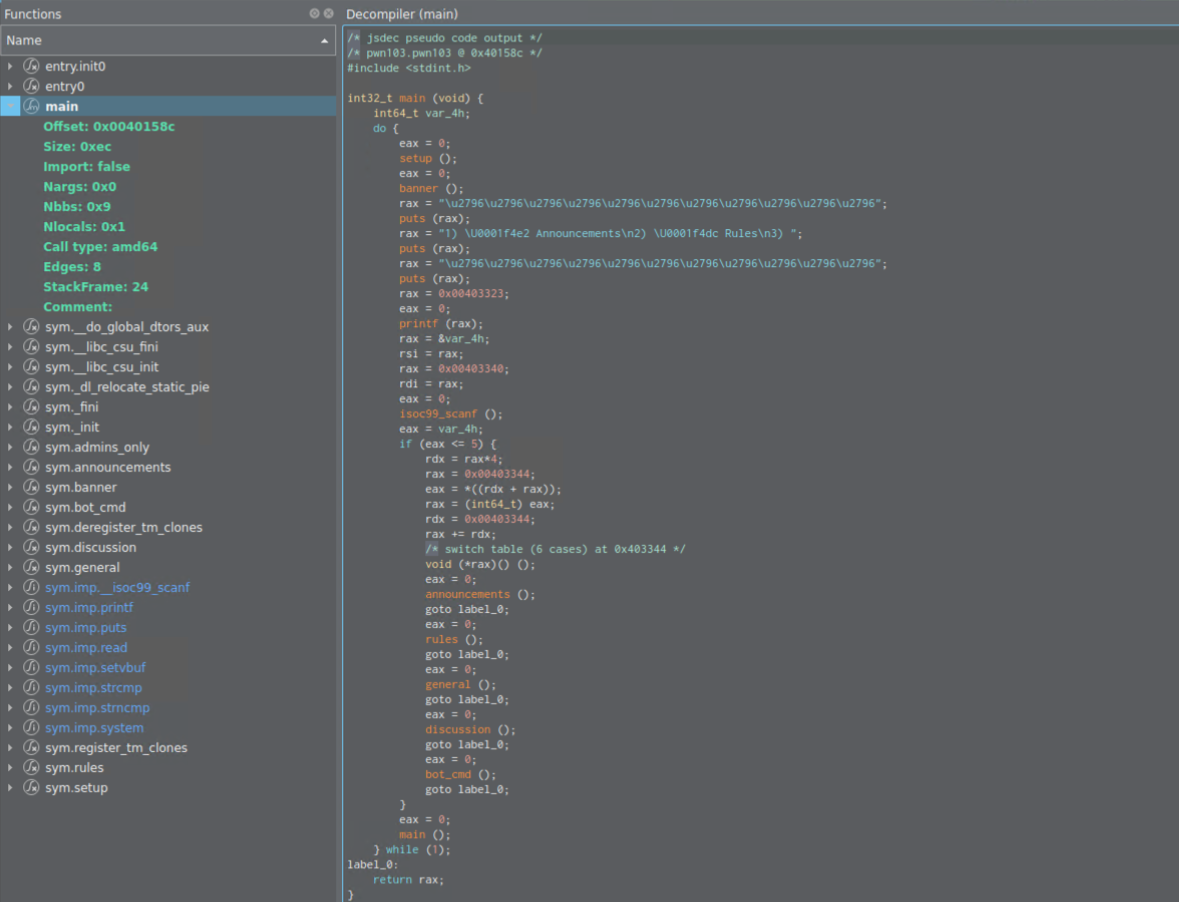Collapse the main function details
Image resolution: width=1179 pixels, height=902 pixels.
pos(10,106)
